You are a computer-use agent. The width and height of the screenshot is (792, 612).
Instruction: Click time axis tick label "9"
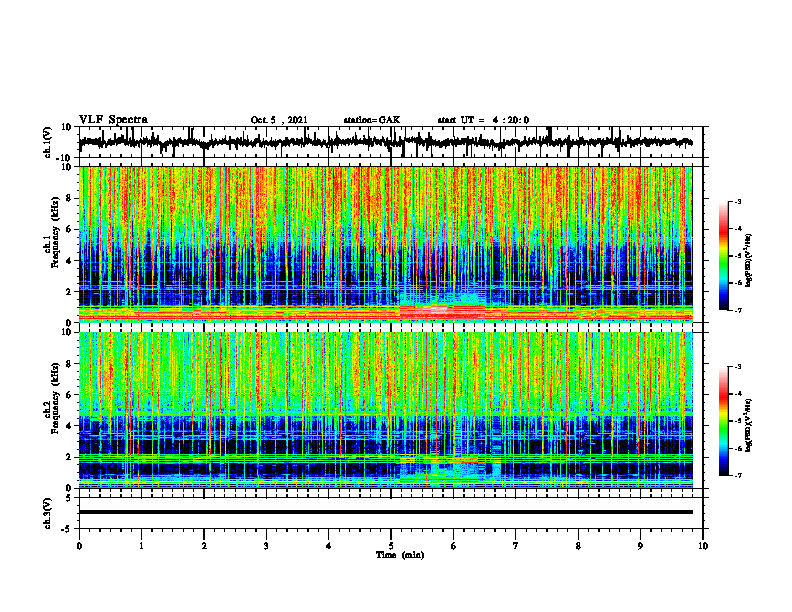(x=640, y=546)
